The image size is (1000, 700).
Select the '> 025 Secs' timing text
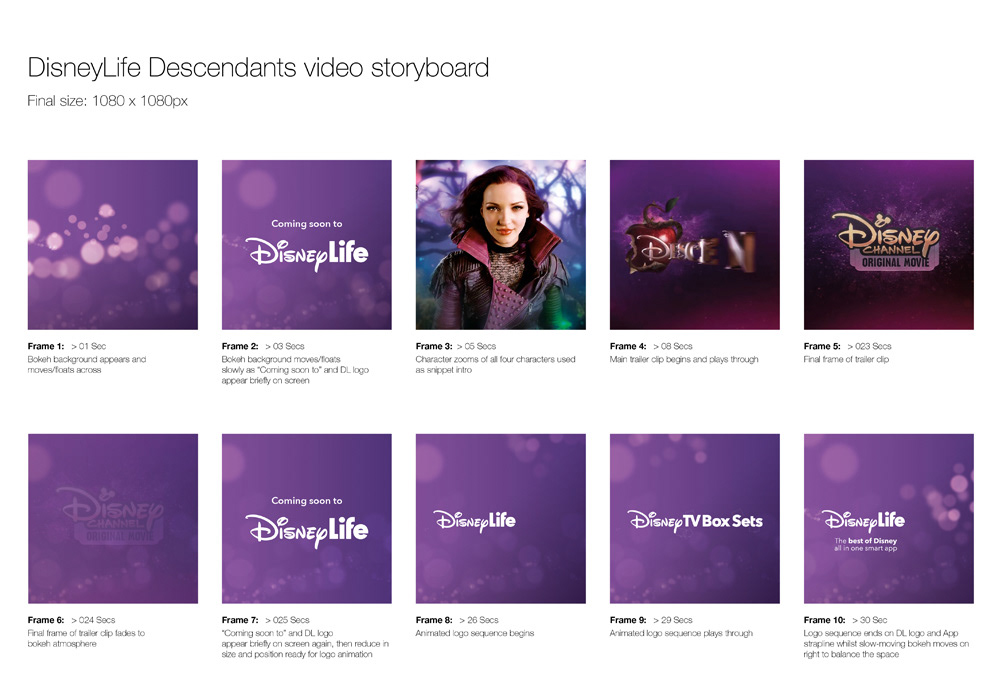tap(287, 620)
